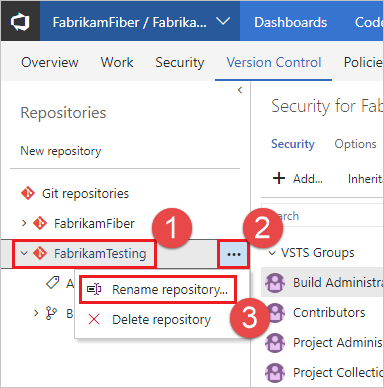384x388 pixels.
Task: Click the Project Administrators avatar icon
Action: [x=275, y=343]
